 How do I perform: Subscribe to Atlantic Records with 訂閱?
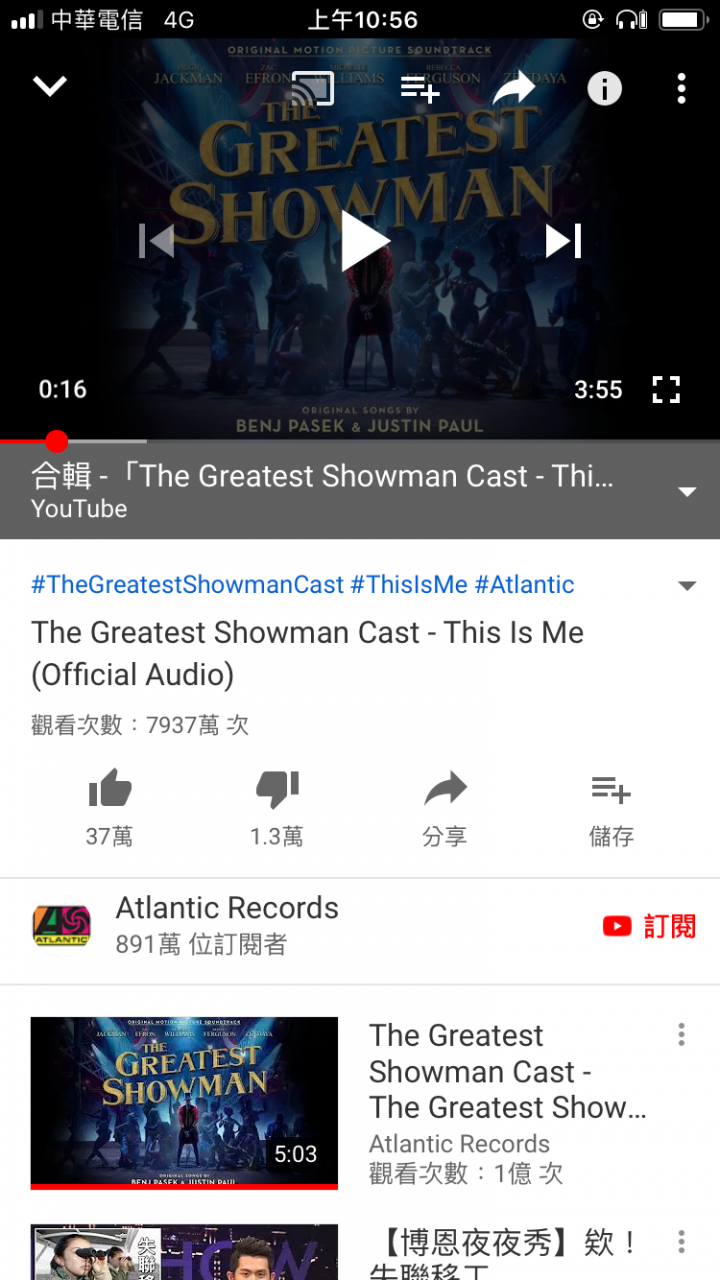(x=649, y=926)
